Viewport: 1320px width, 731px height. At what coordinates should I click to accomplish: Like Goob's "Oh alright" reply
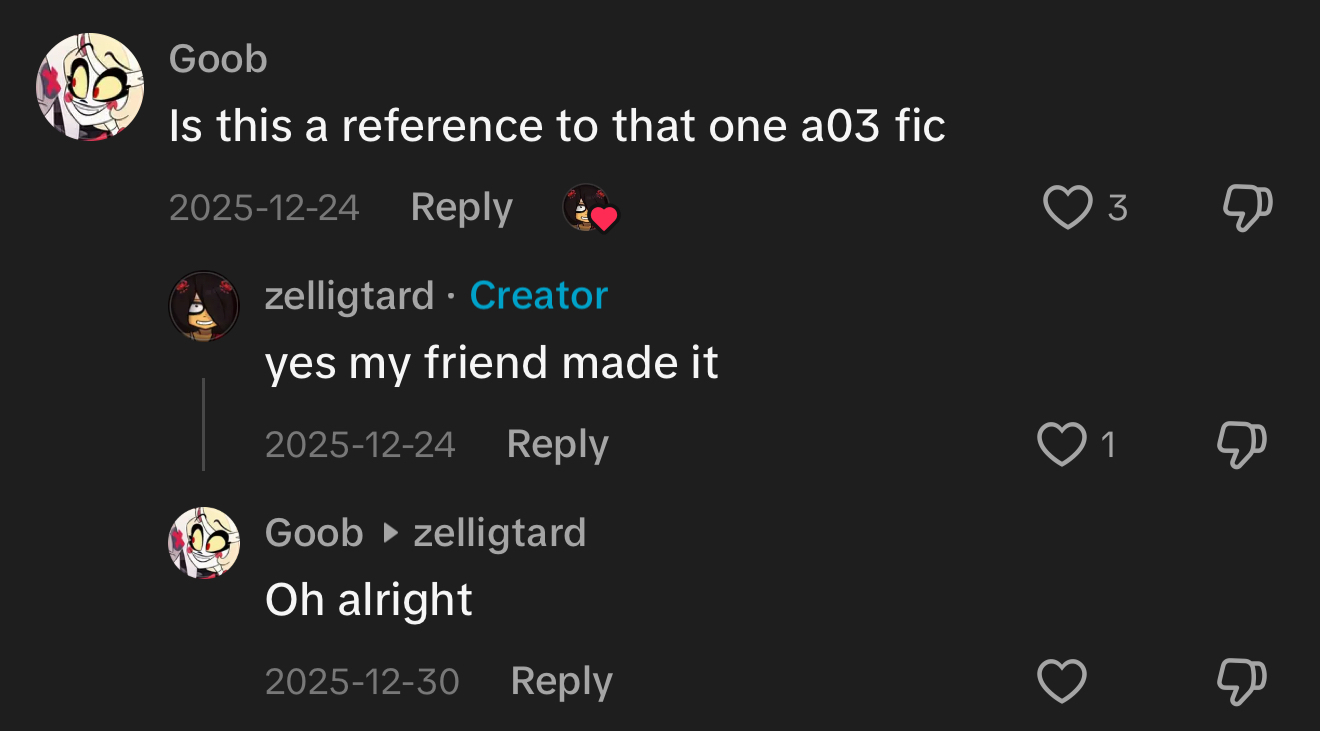click(1061, 682)
